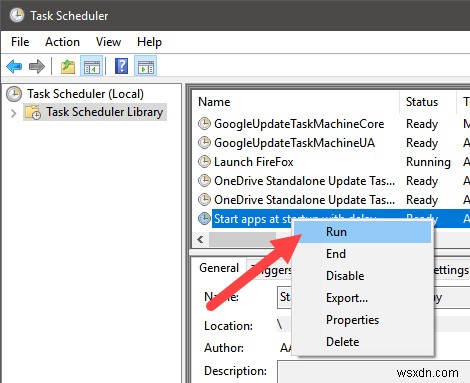Choose Delete from the context menu
This screenshot has height=383, width=470.
pyautogui.click(x=362, y=342)
